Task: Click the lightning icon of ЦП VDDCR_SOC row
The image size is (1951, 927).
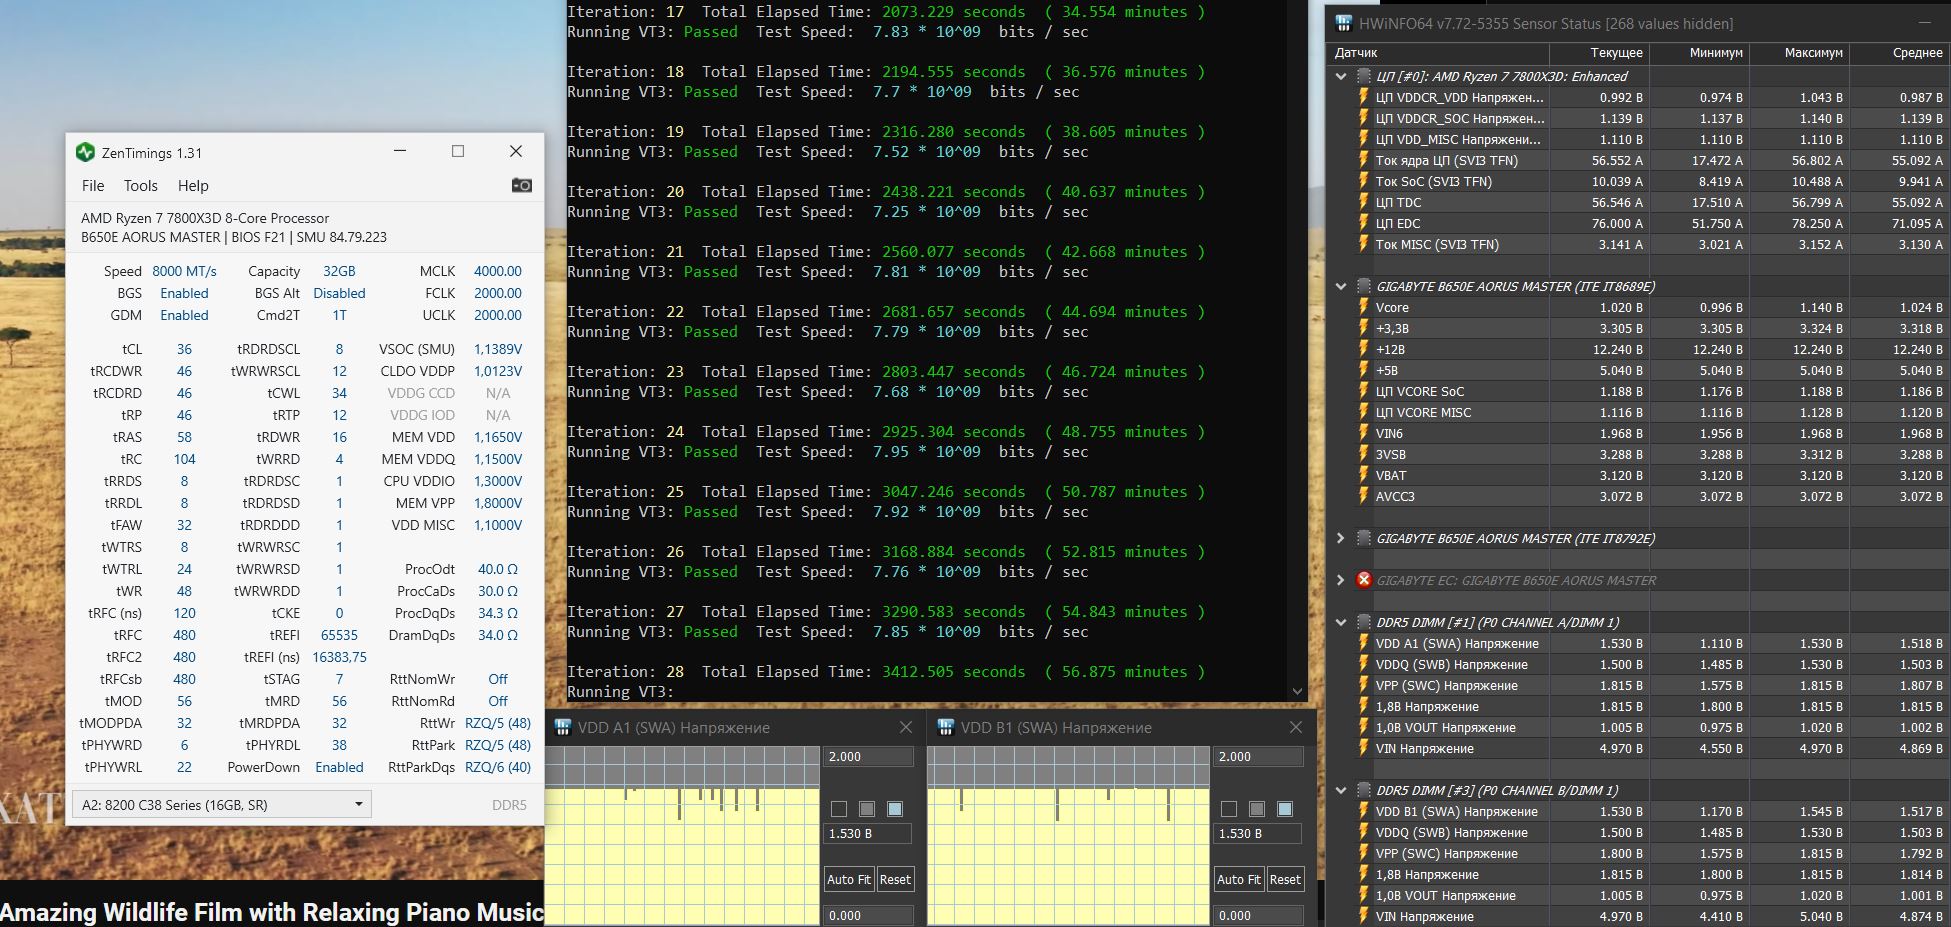Action: (1363, 118)
